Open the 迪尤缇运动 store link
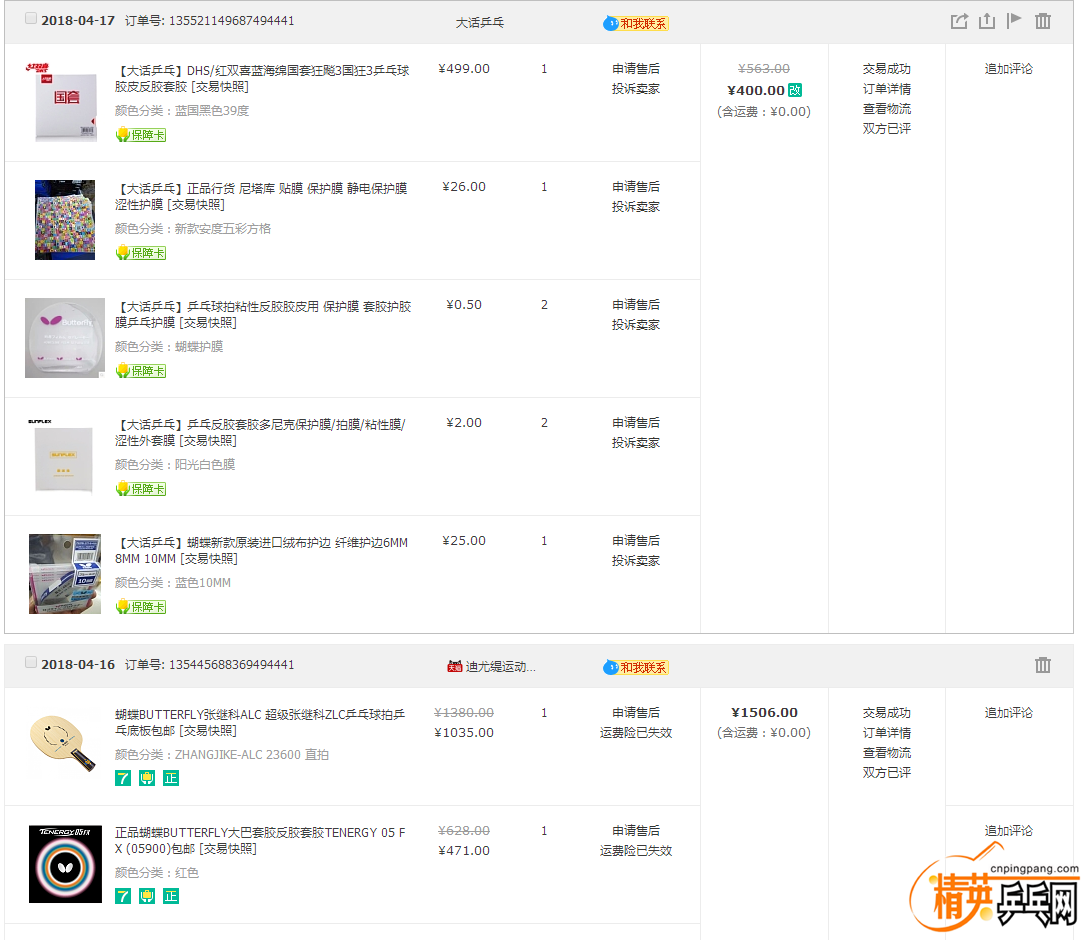The height and width of the screenshot is (940, 1091). click(500, 667)
